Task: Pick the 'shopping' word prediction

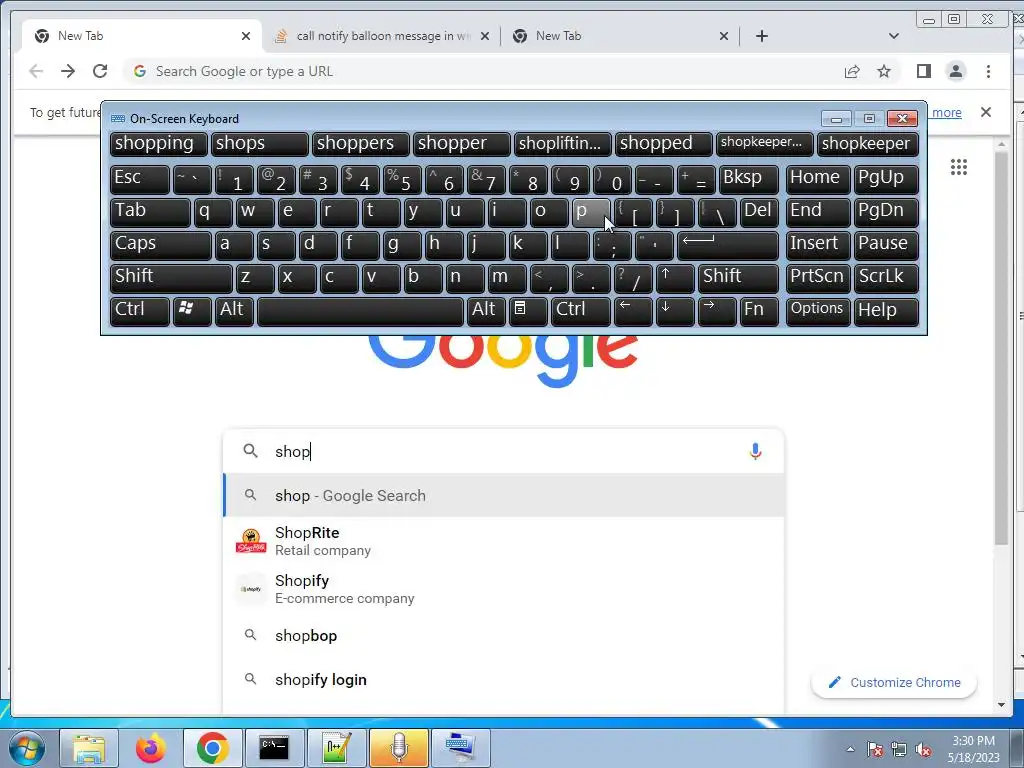Action: pyautogui.click(x=159, y=144)
